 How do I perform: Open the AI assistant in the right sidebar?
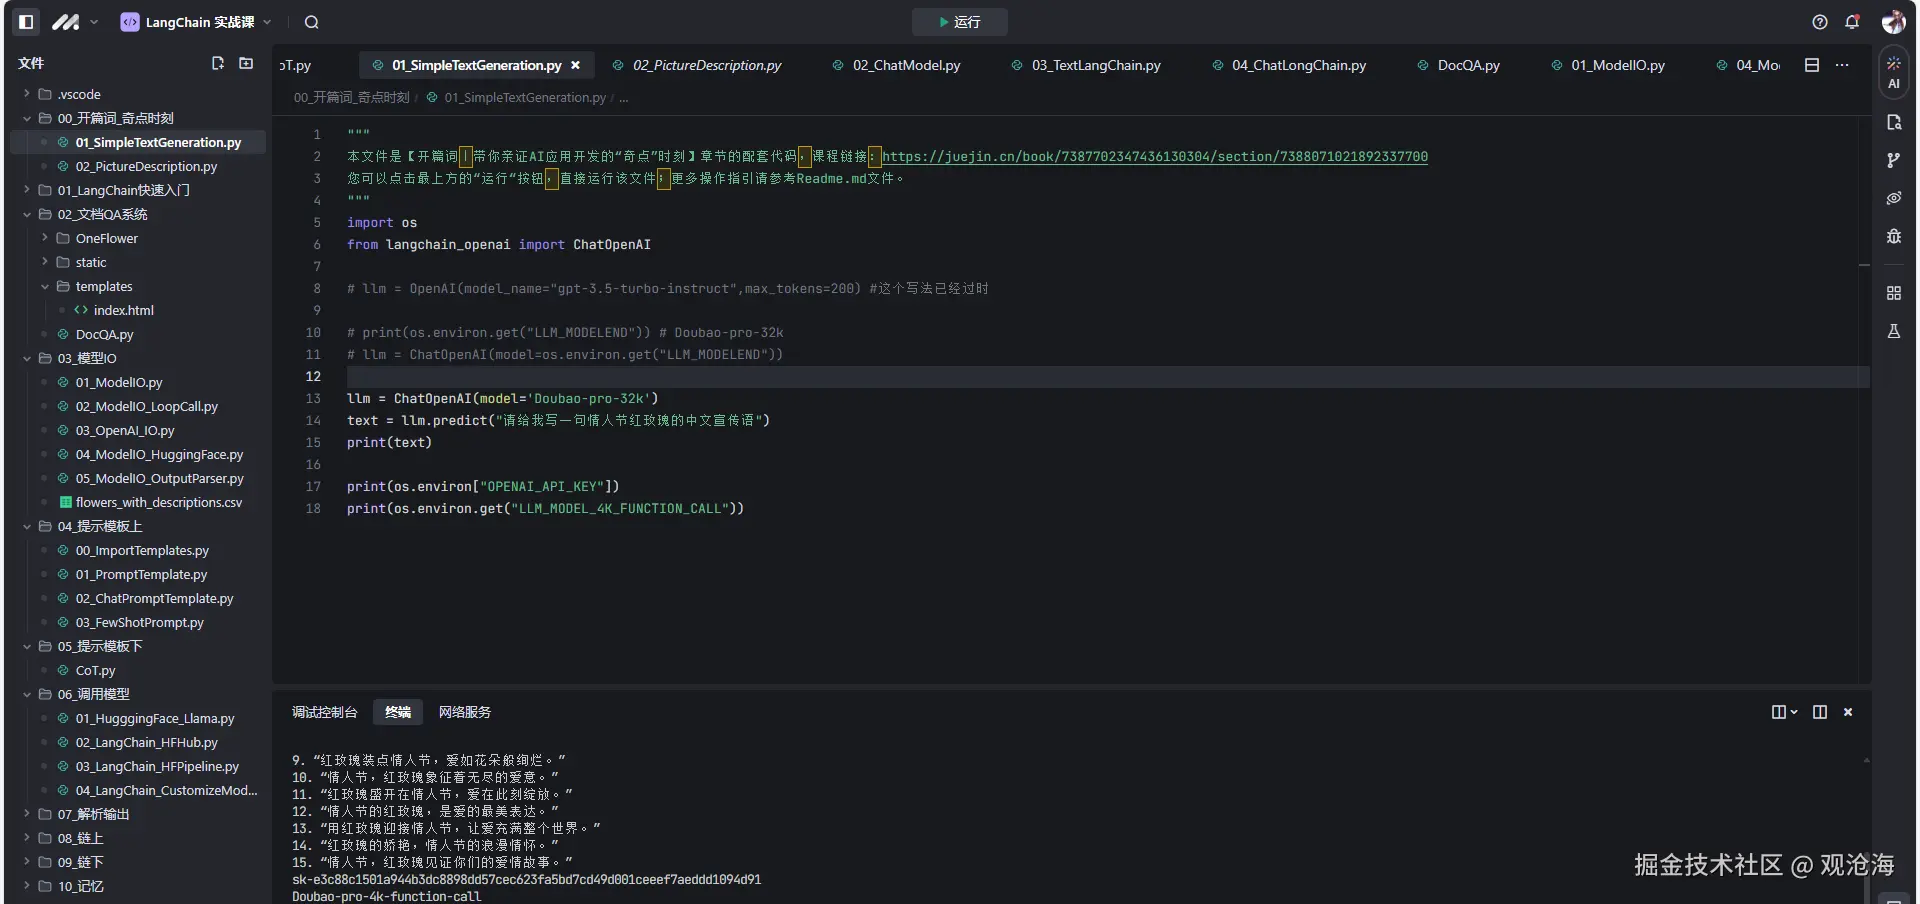(x=1893, y=73)
